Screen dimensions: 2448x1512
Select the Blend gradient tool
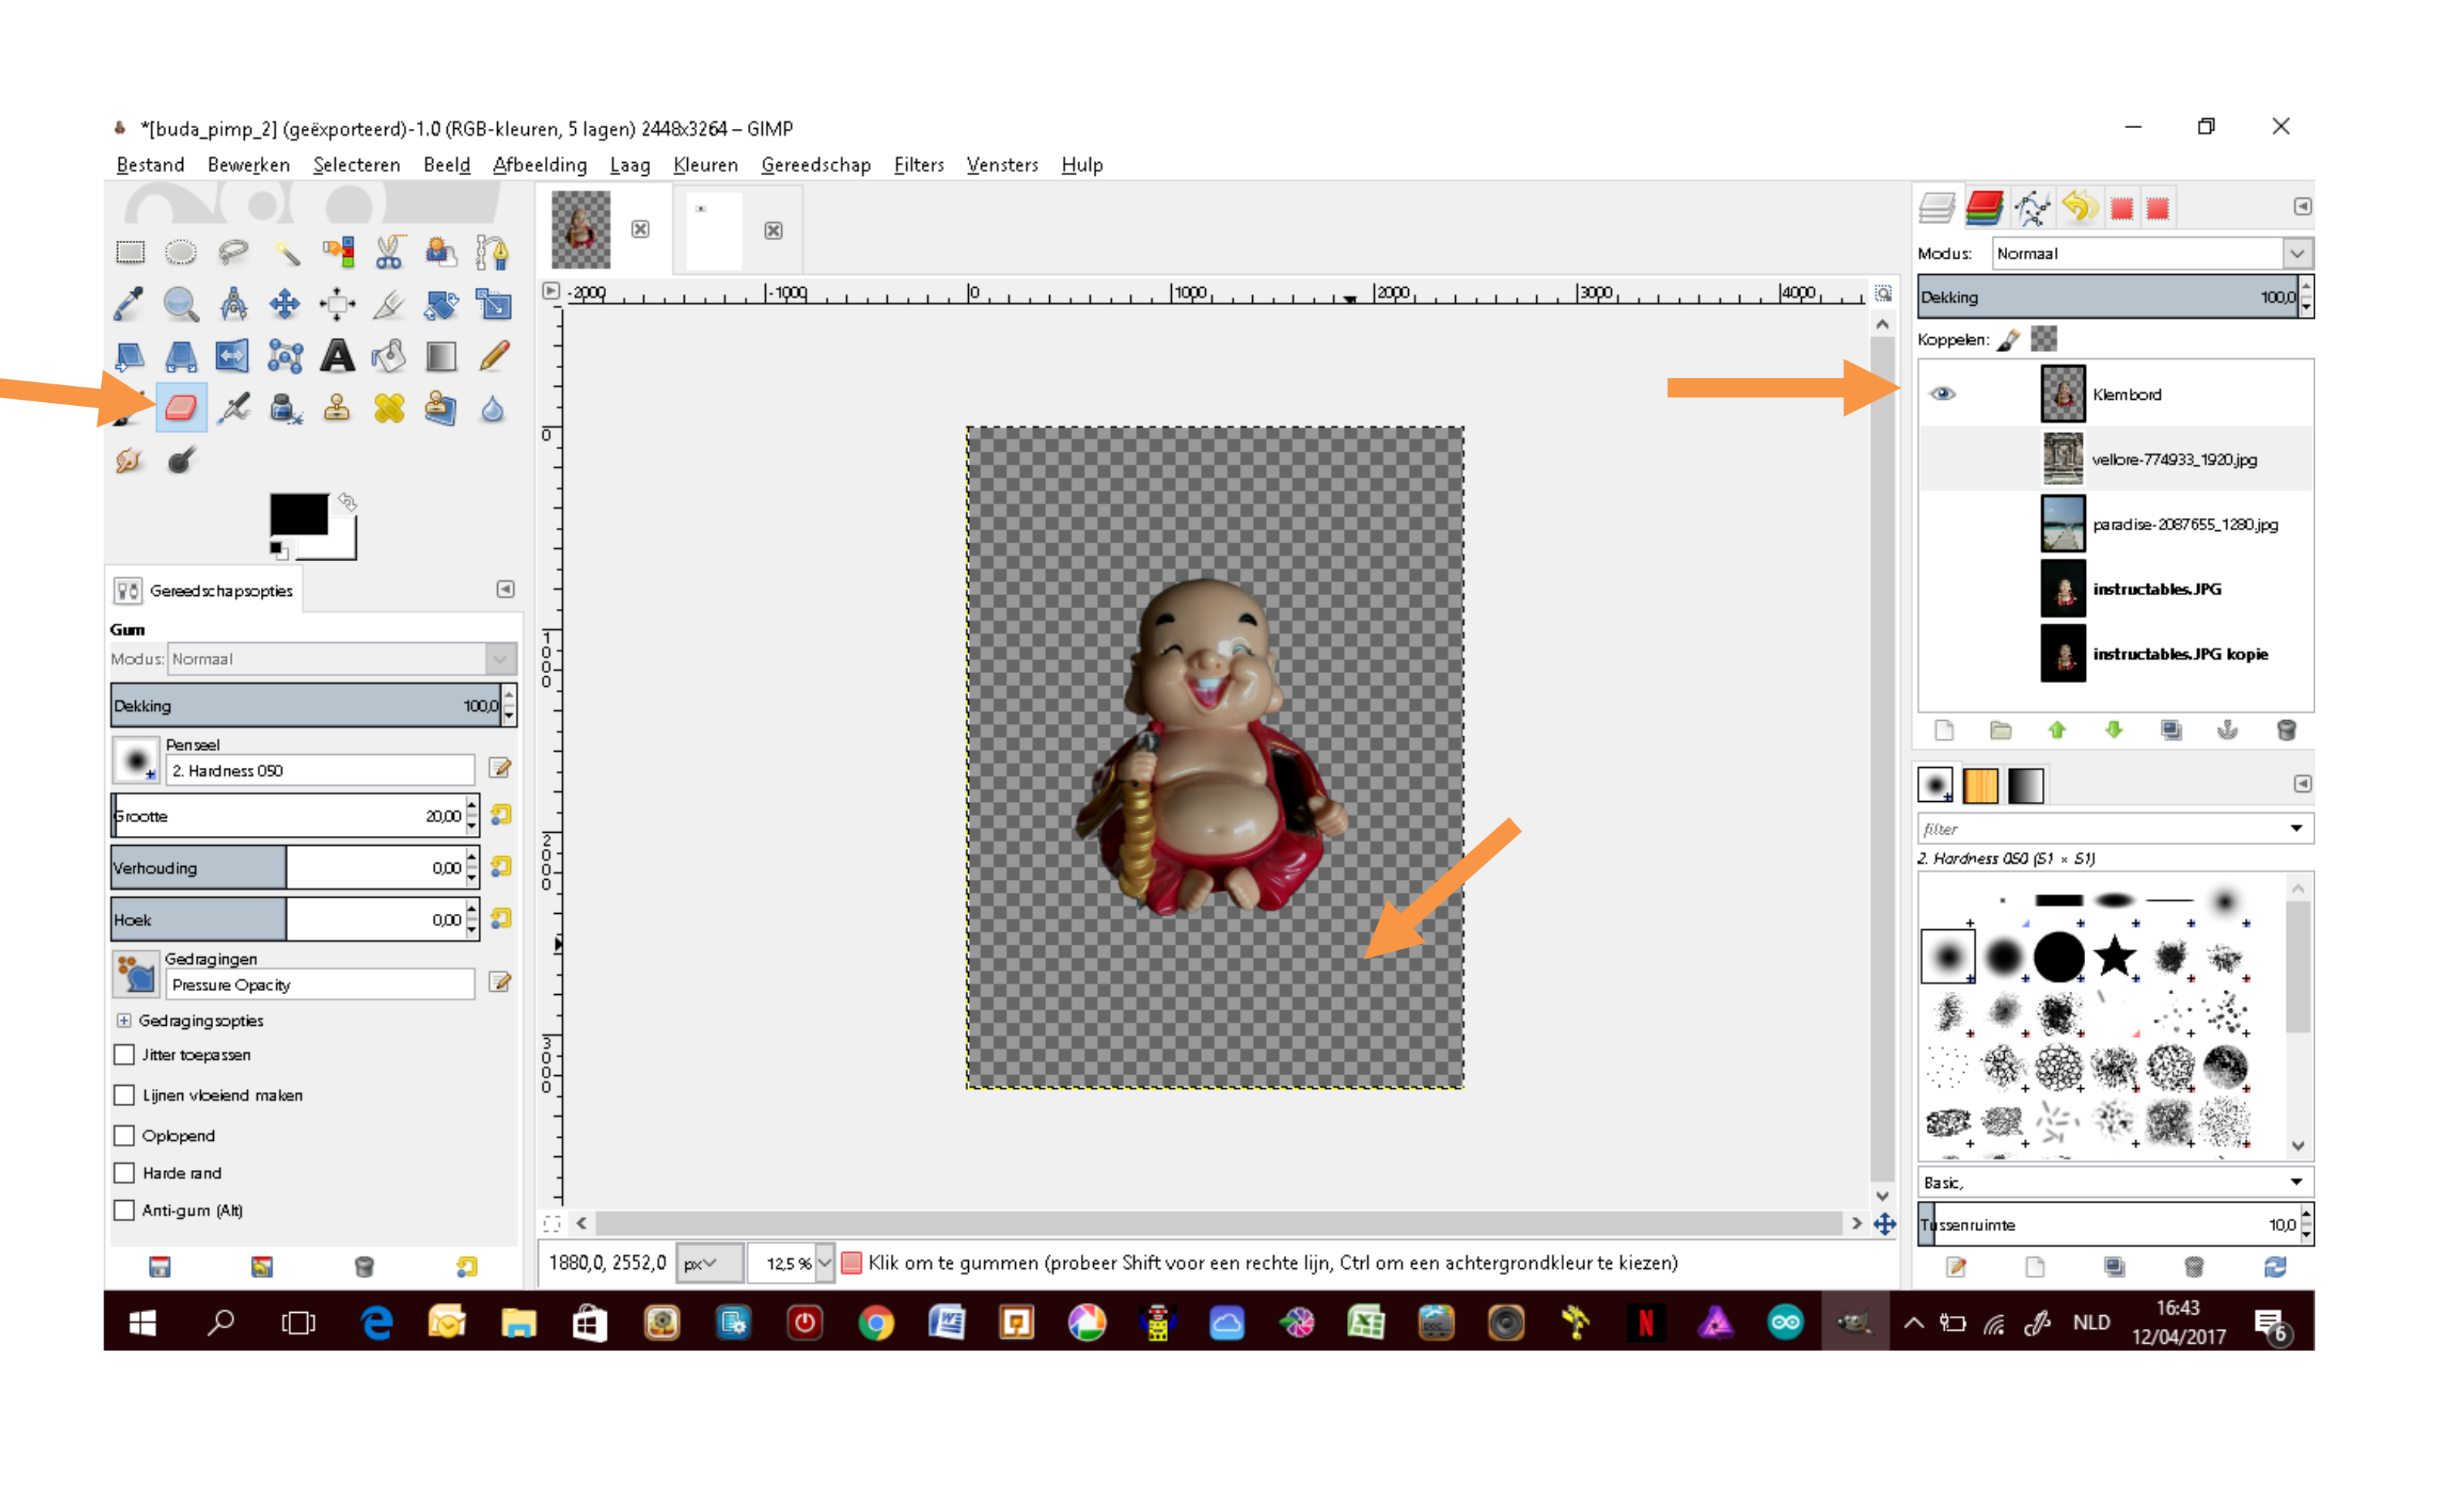441,356
